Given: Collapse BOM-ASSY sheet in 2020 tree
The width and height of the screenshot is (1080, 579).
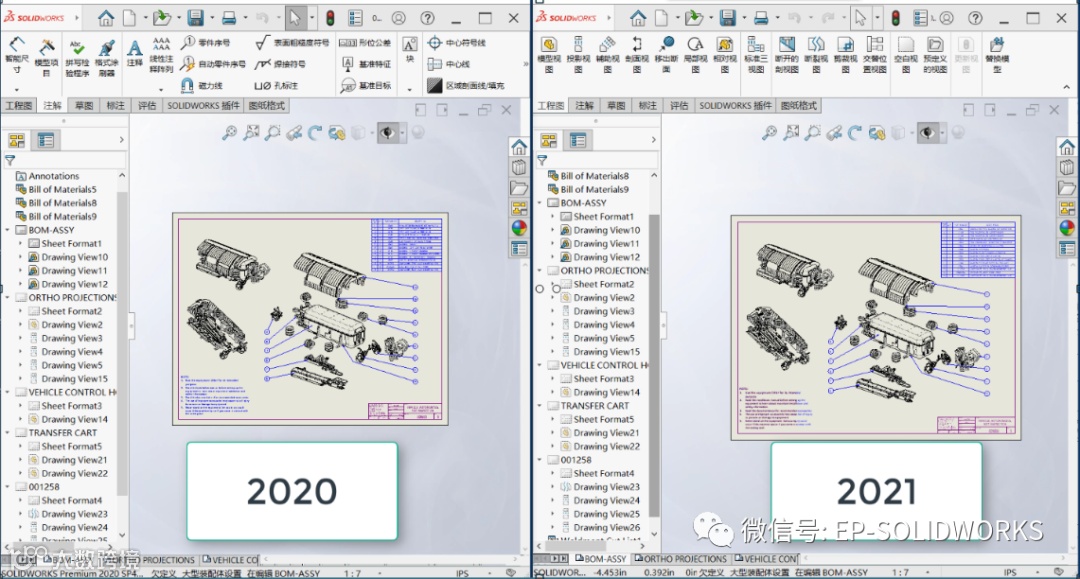Looking at the screenshot, I should coord(8,230).
